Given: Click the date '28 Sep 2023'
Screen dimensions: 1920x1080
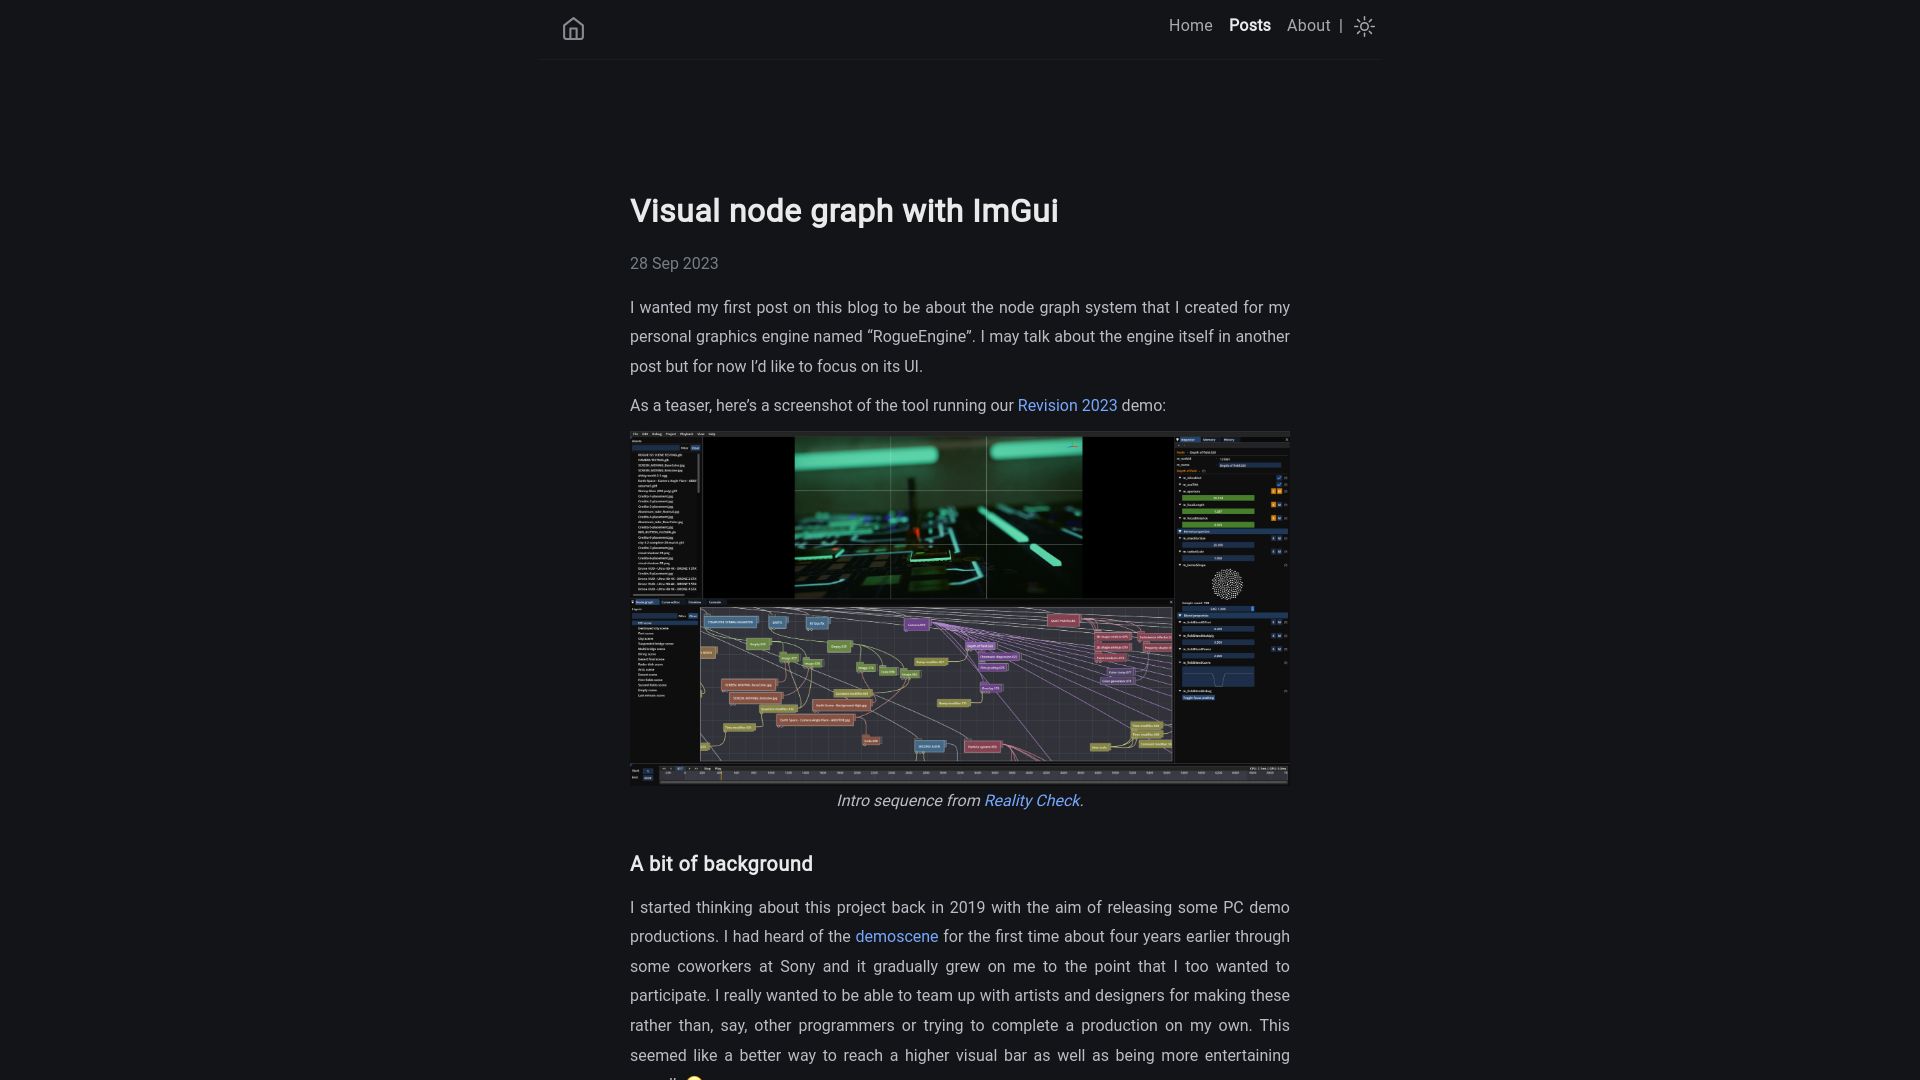Looking at the screenshot, I should (x=674, y=264).
